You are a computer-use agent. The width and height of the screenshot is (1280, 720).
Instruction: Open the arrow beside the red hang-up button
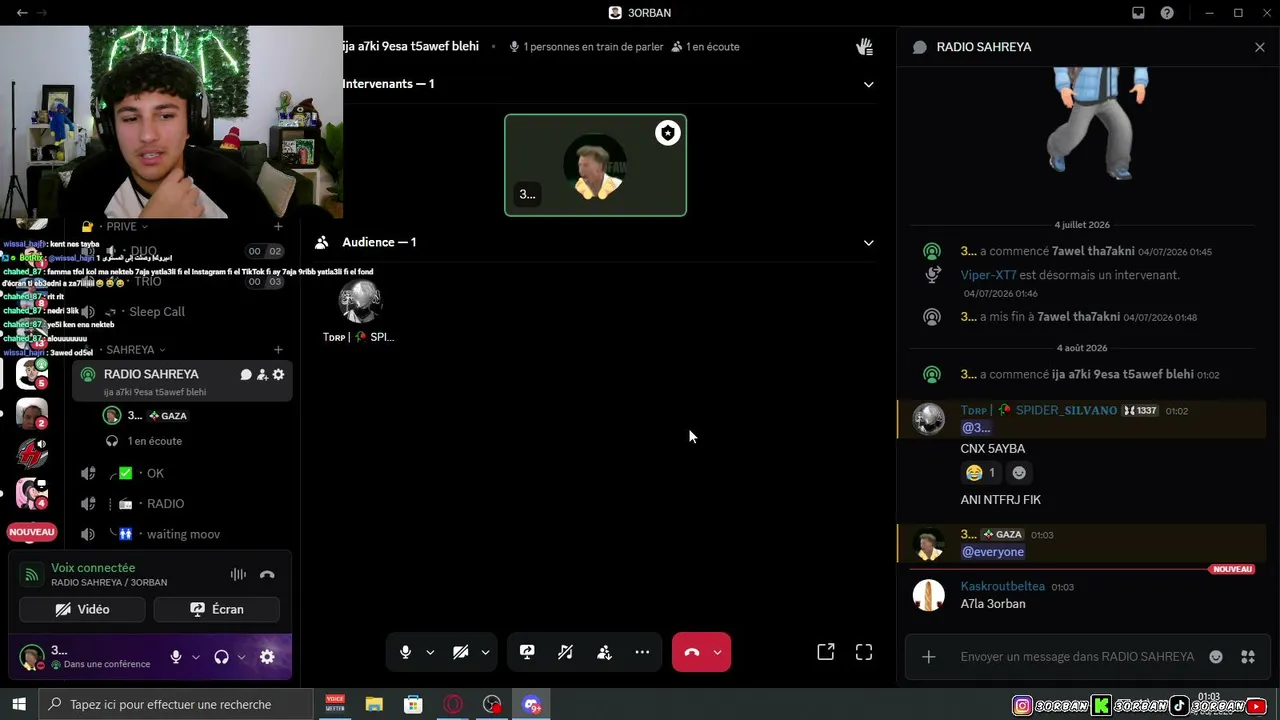pos(717,652)
